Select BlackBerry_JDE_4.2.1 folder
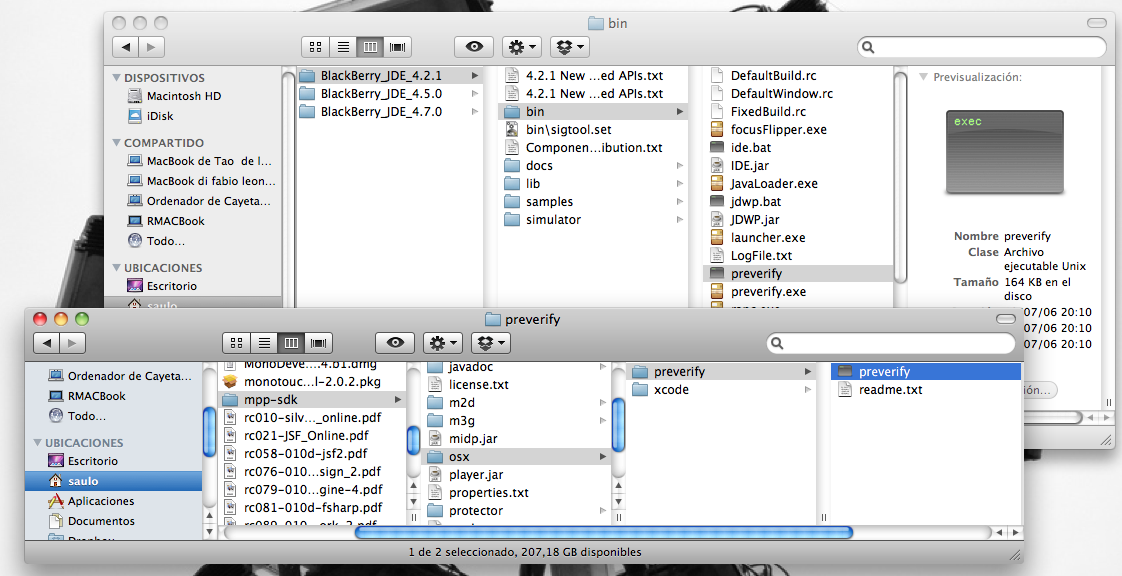 [390, 75]
